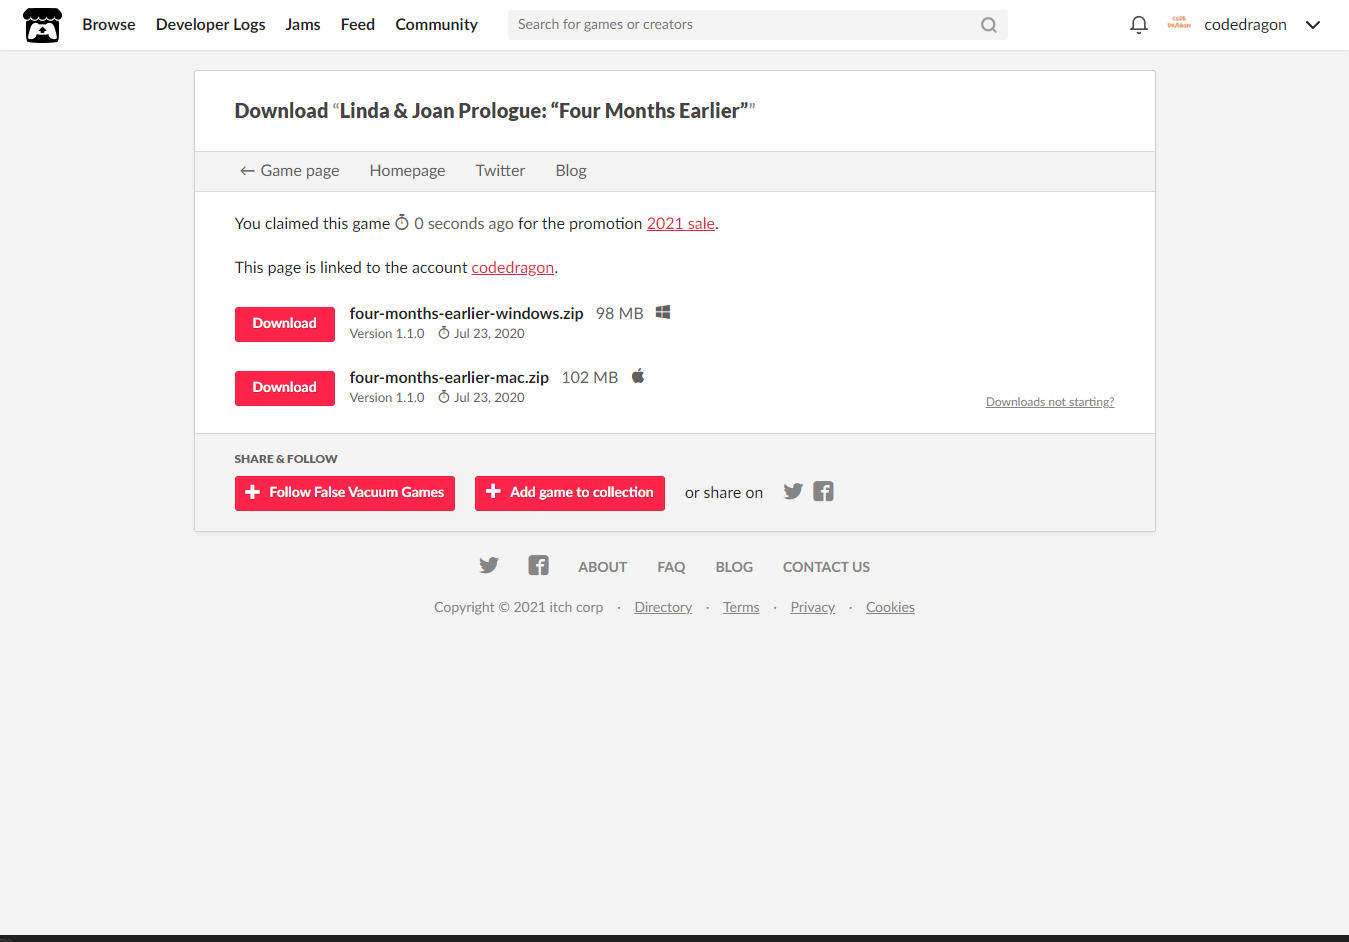Return to the Game page
The height and width of the screenshot is (942, 1349).
[x=289, y=171]
